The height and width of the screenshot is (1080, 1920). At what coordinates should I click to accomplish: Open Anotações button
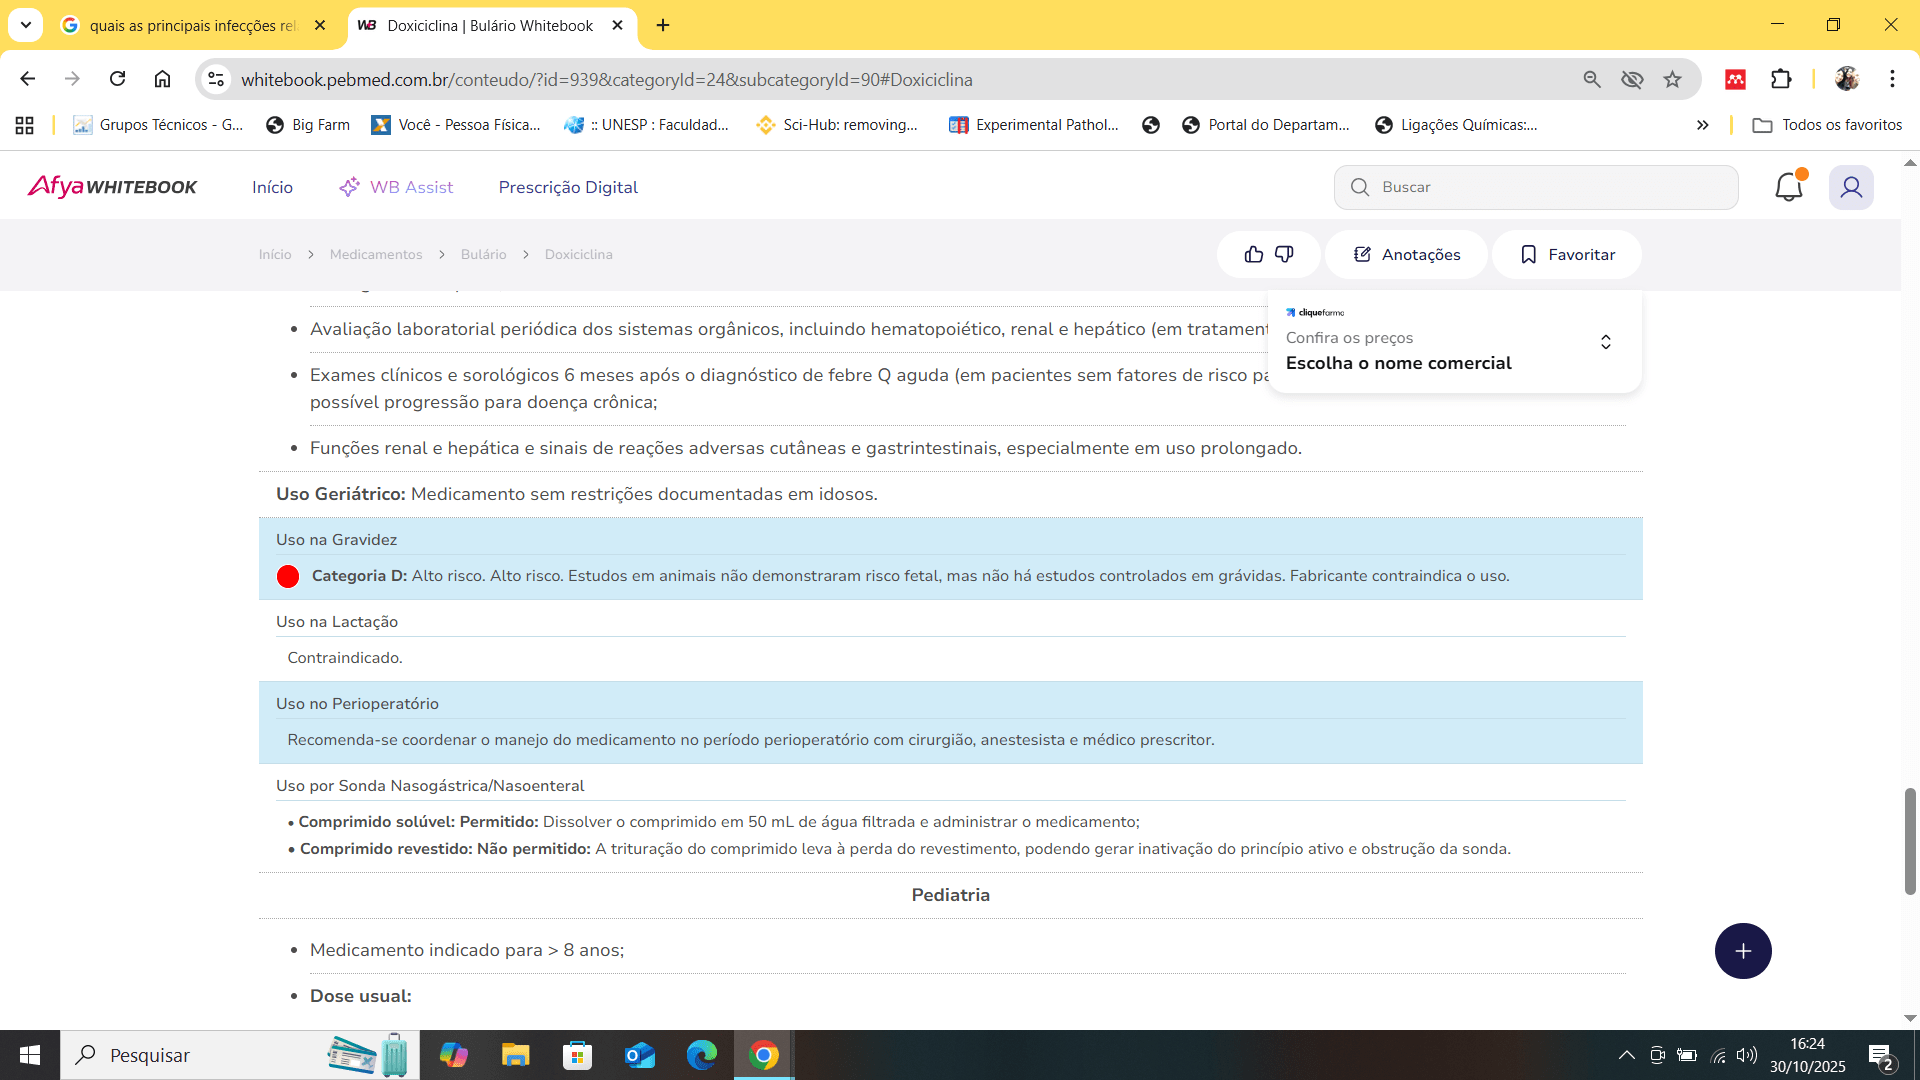click(1406, 254)
